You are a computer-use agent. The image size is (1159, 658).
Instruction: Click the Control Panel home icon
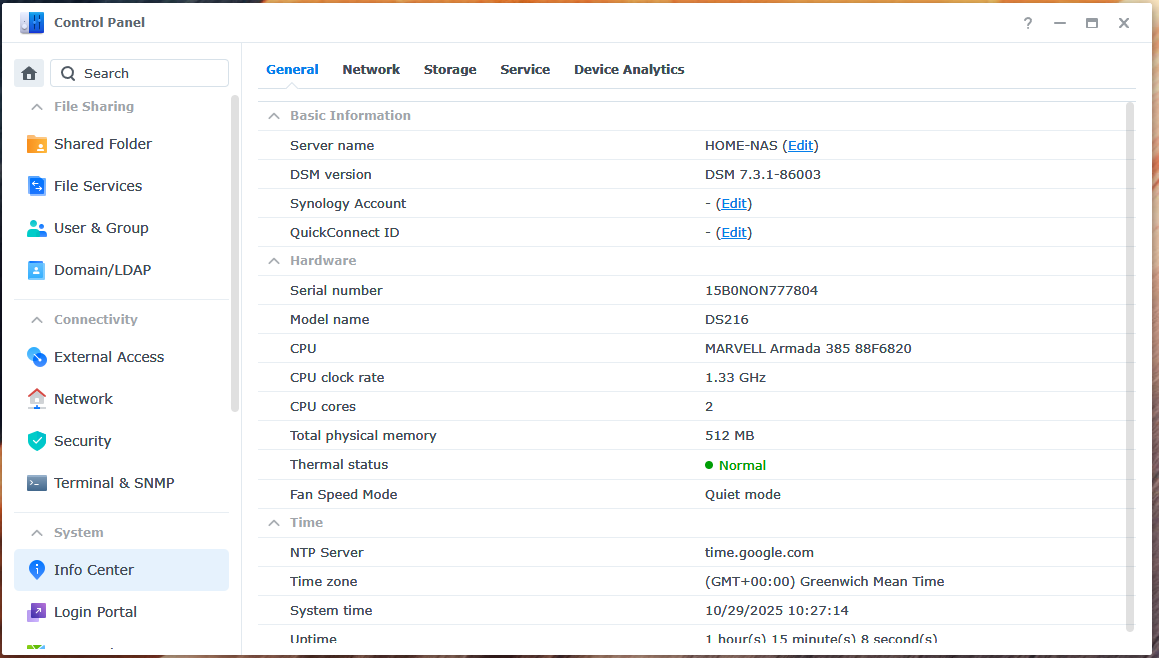(x=29, y=73)
